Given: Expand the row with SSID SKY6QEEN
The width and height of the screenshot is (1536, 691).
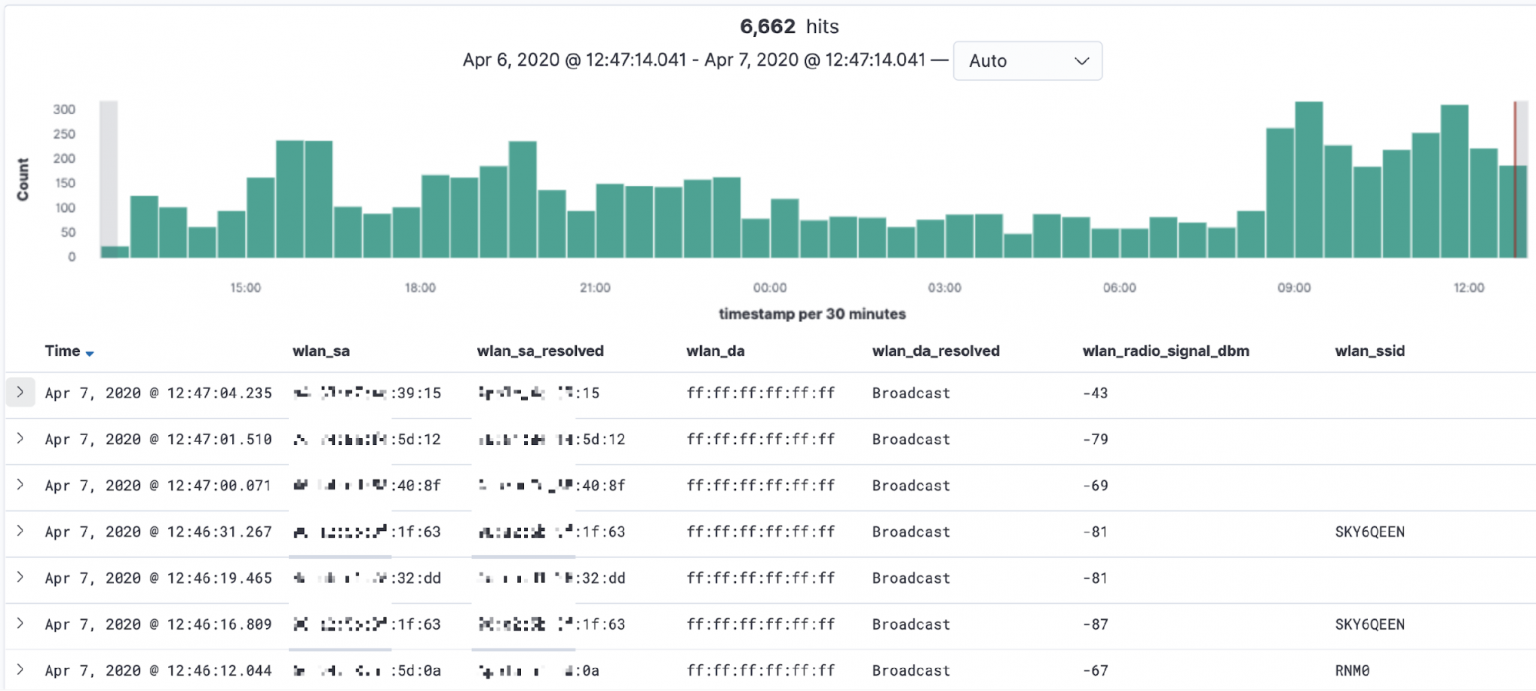Looking at the screenshot, I should pyautogui.click(x=20, y=531).
